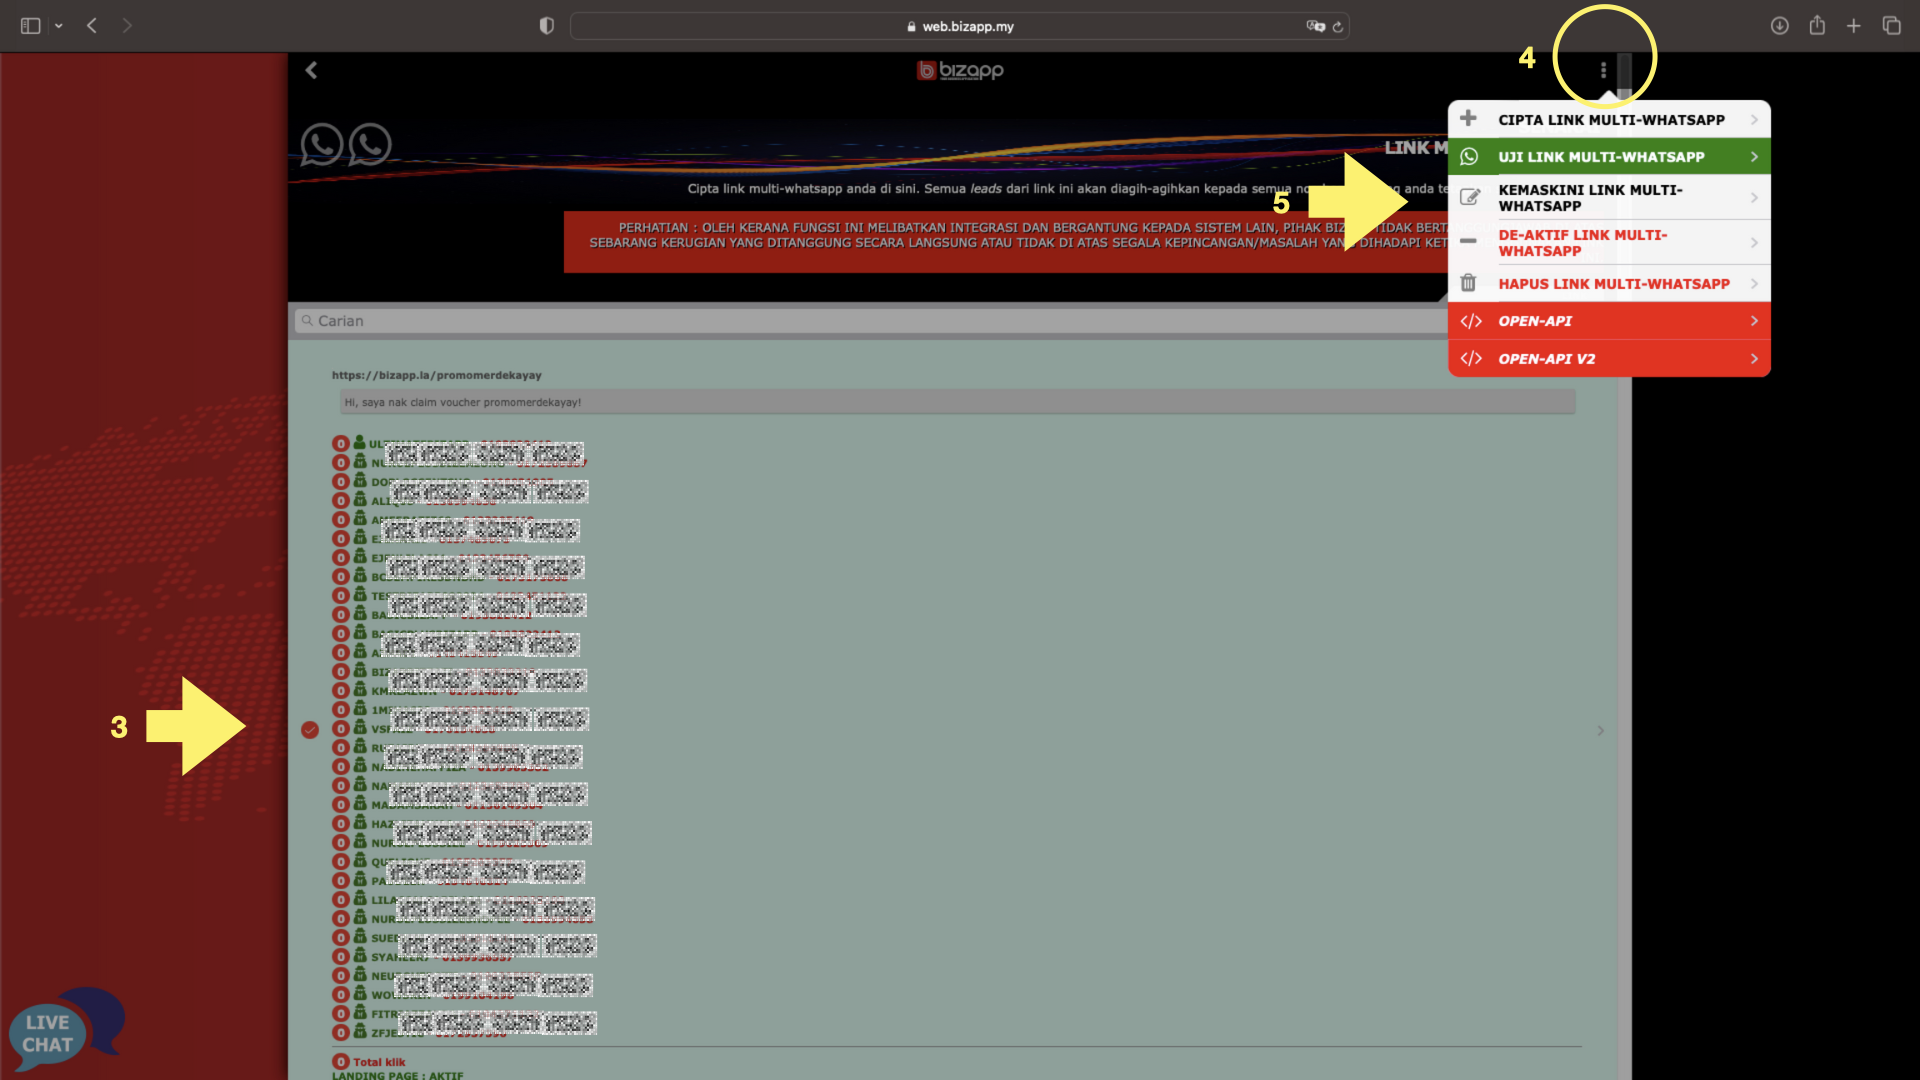The height and width of the screenshot is (1080, 1920).
Task: Click the 'Hi, saya nak claim voucher' message box
Action: (x=957, y=402)
